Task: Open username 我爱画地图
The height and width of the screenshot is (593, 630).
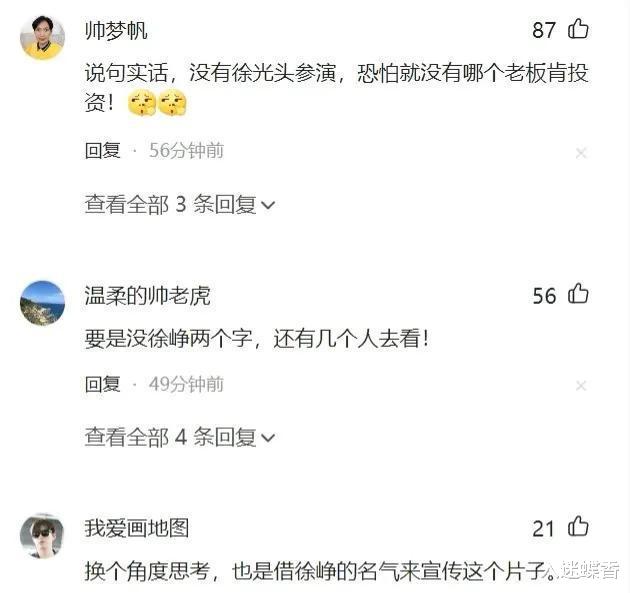Action: click(137, 528)
